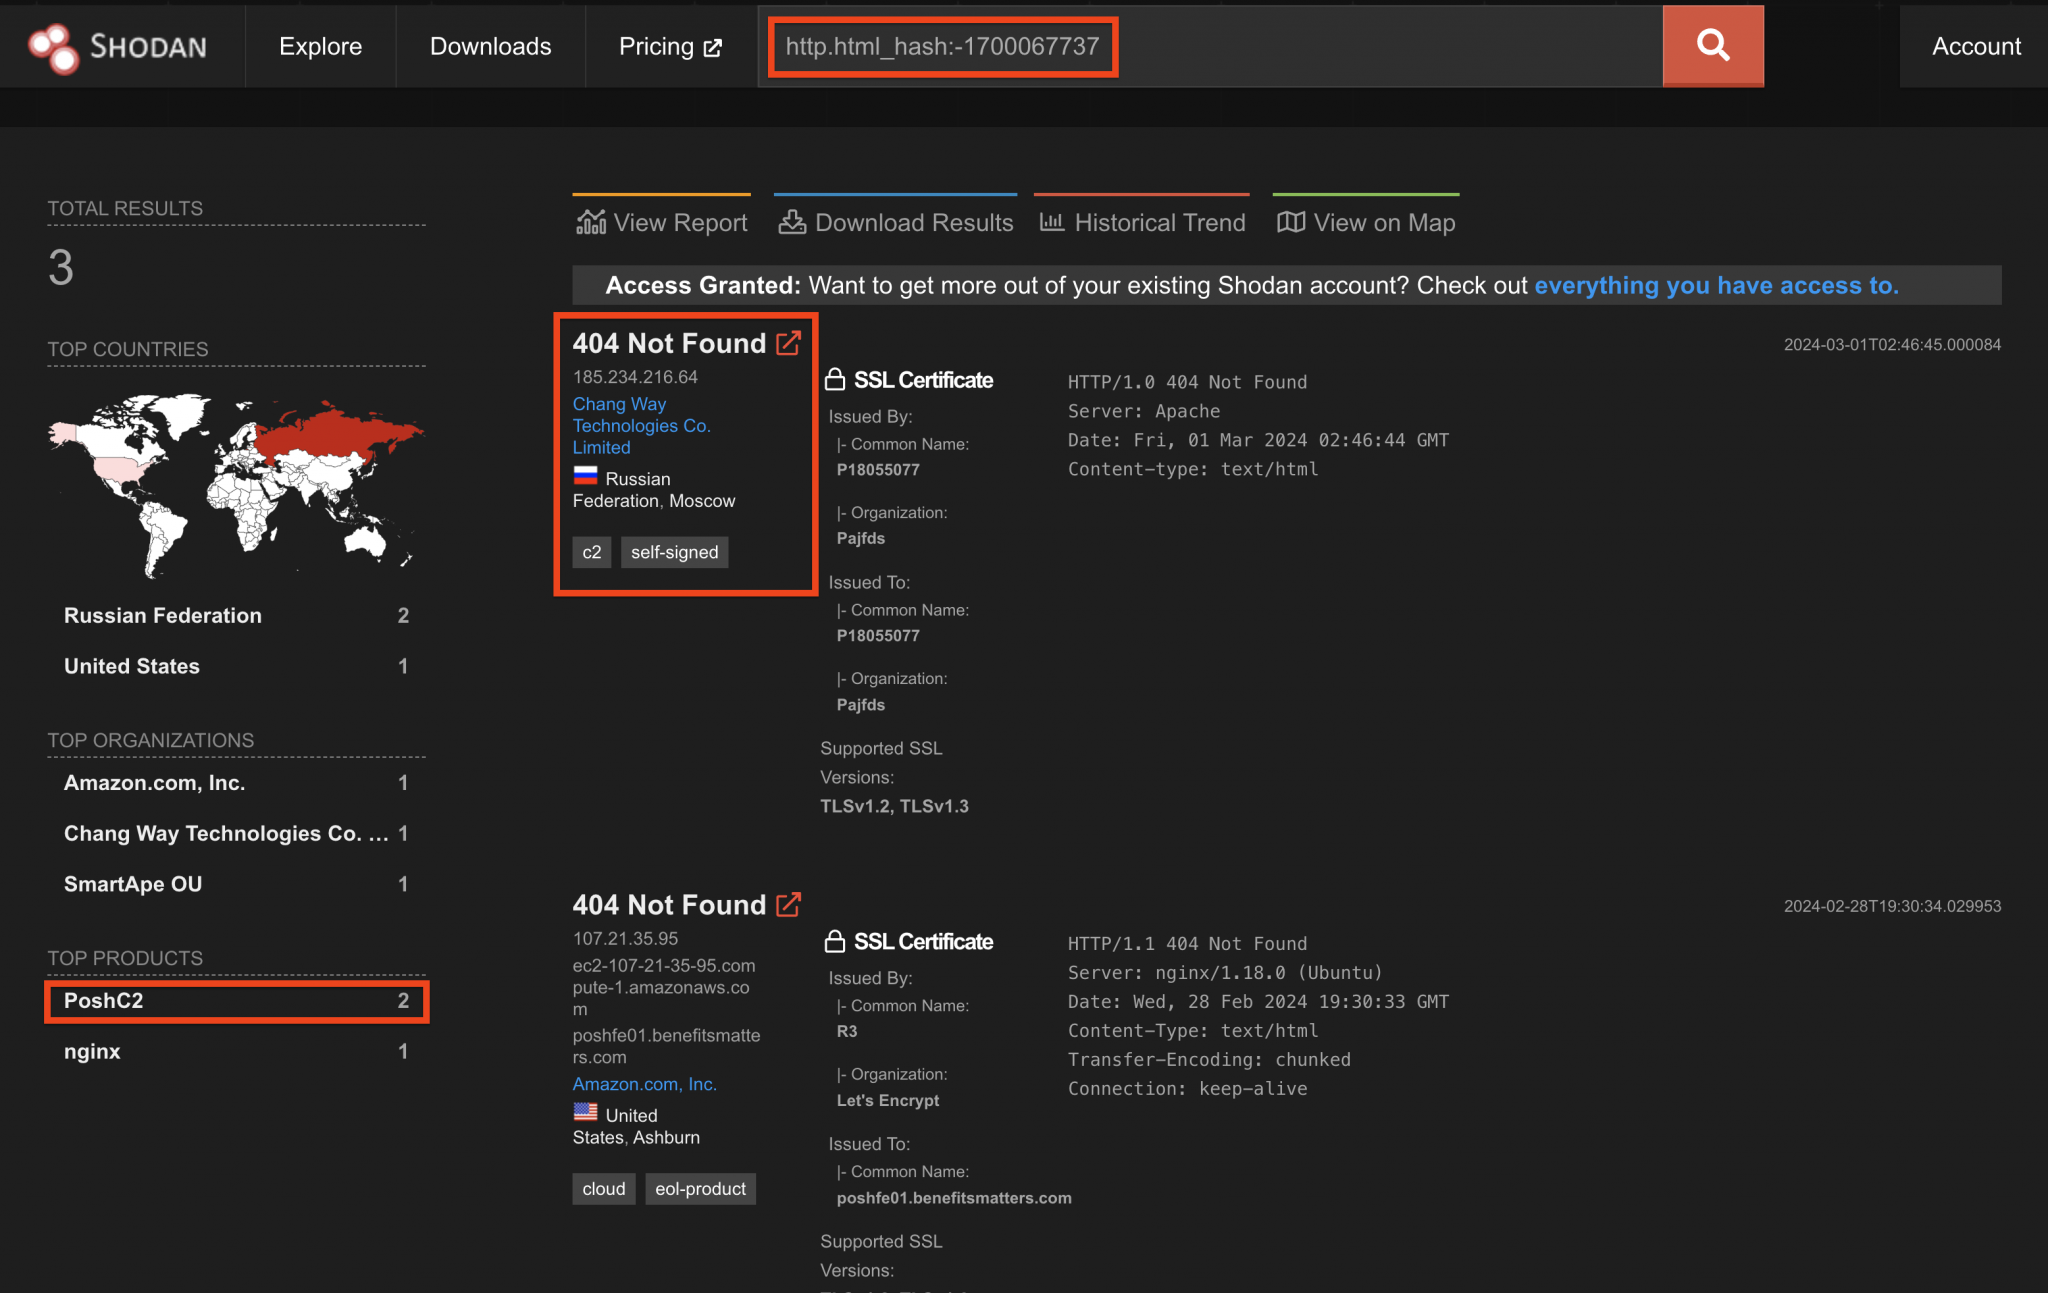Open the Explore page
This screenshot has width=2048, height=1293.
320,46
